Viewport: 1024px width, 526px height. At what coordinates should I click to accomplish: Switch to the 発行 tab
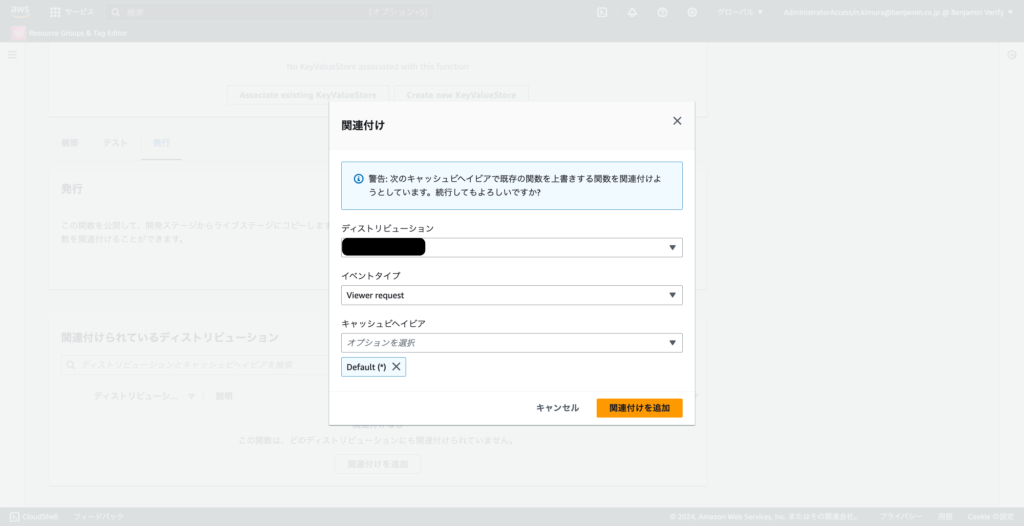(161, 142)
